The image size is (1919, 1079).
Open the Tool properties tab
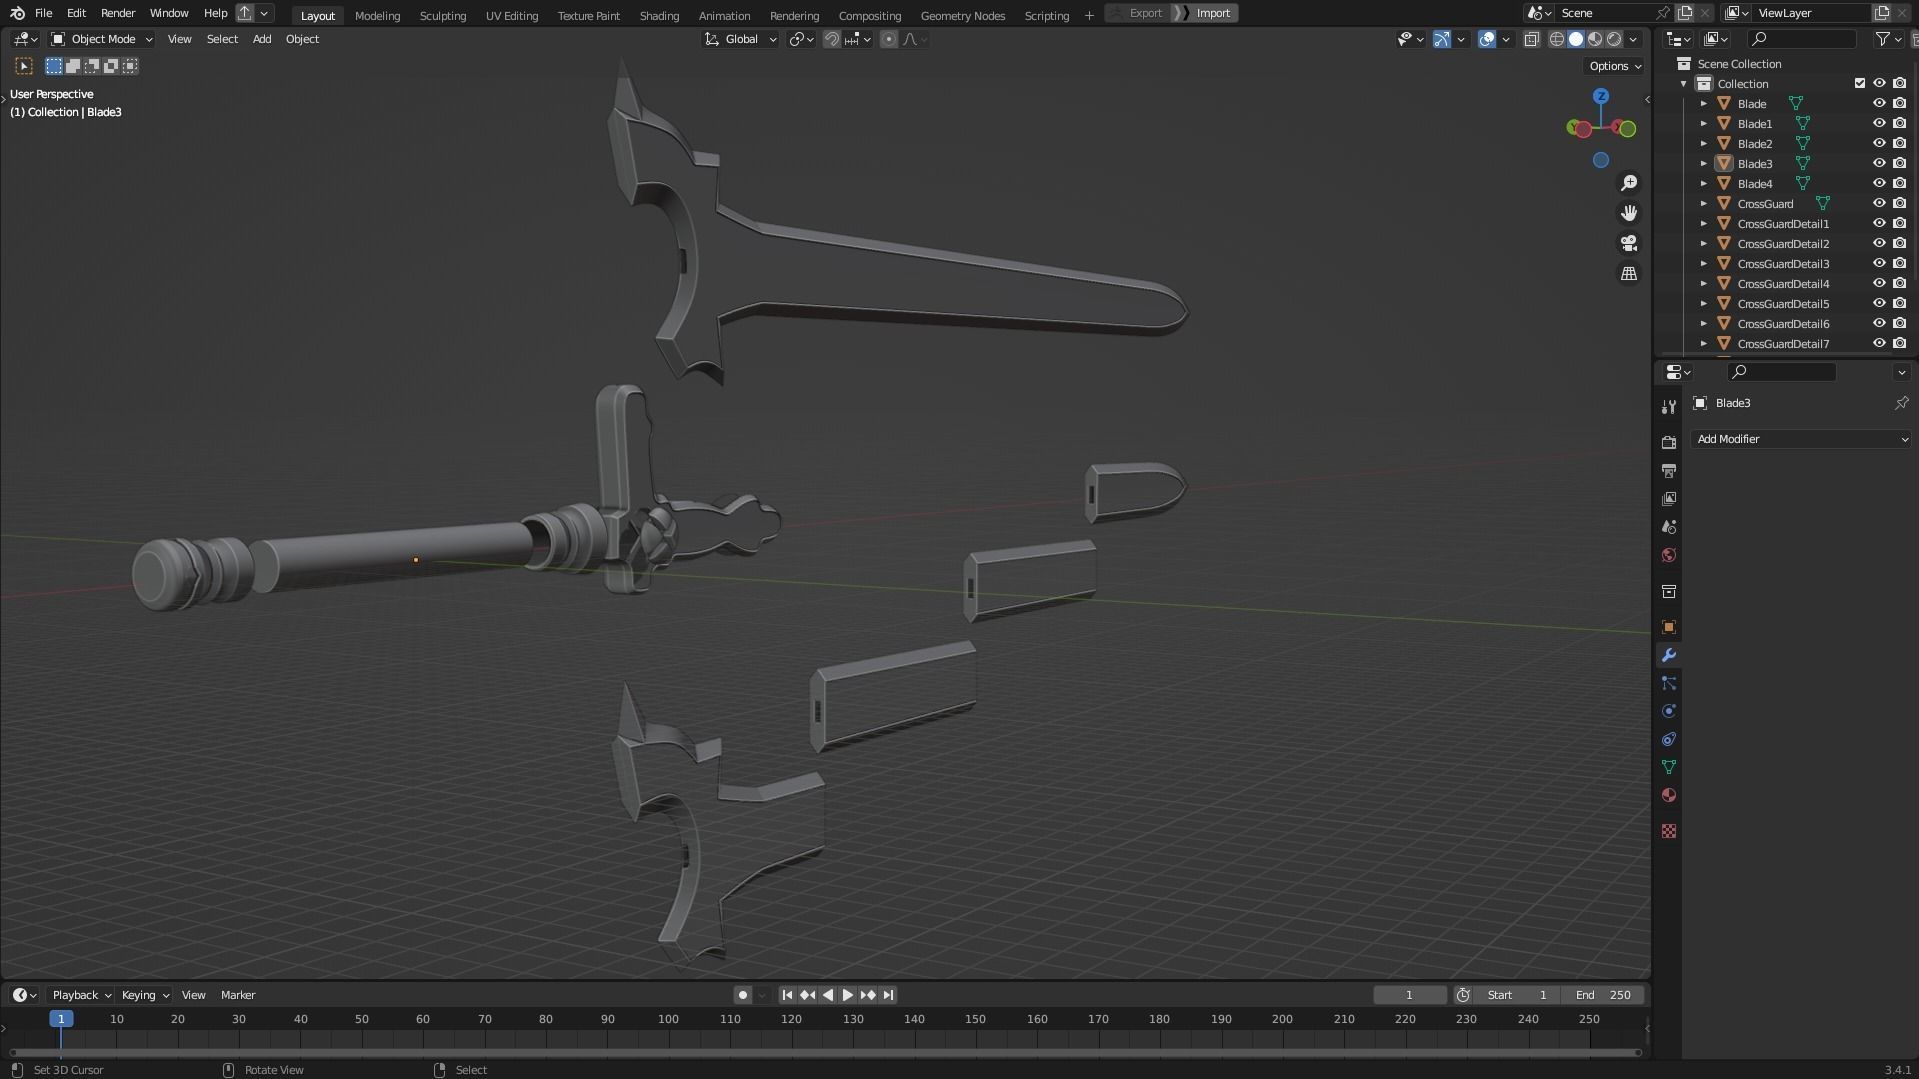(1668, 406)
